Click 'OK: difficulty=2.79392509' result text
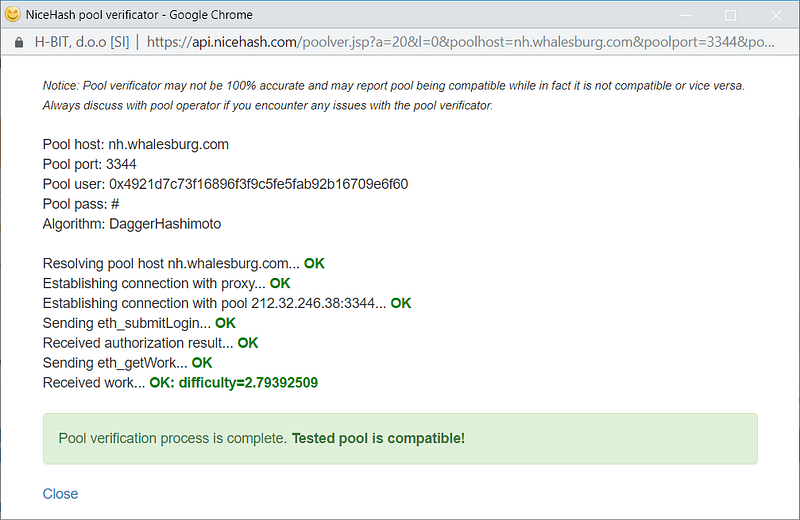The width and height of the screenshot is (800, 520). tap(234, 383)
